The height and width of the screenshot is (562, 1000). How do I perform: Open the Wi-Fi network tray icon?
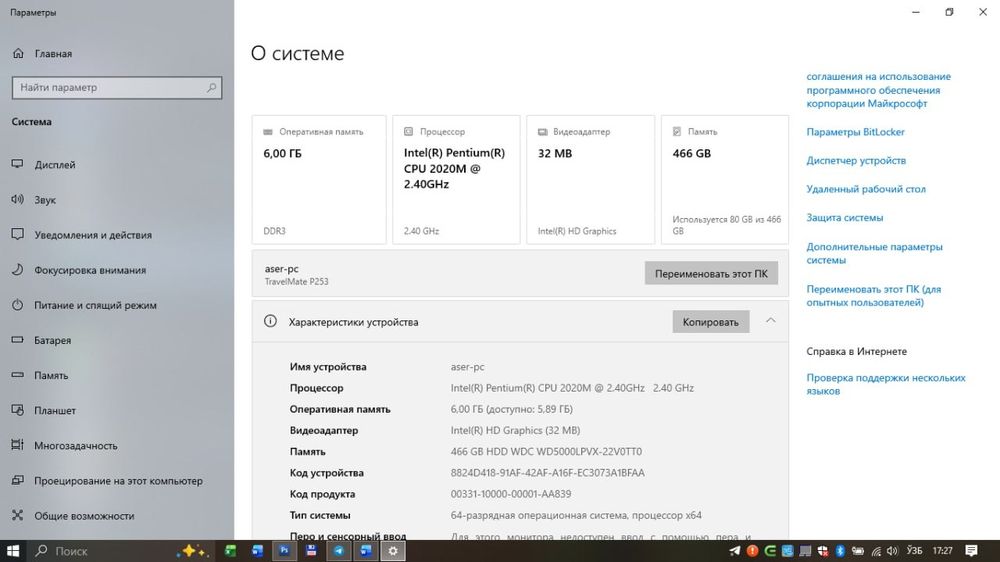pyautogui.click(x=876, y=551)
